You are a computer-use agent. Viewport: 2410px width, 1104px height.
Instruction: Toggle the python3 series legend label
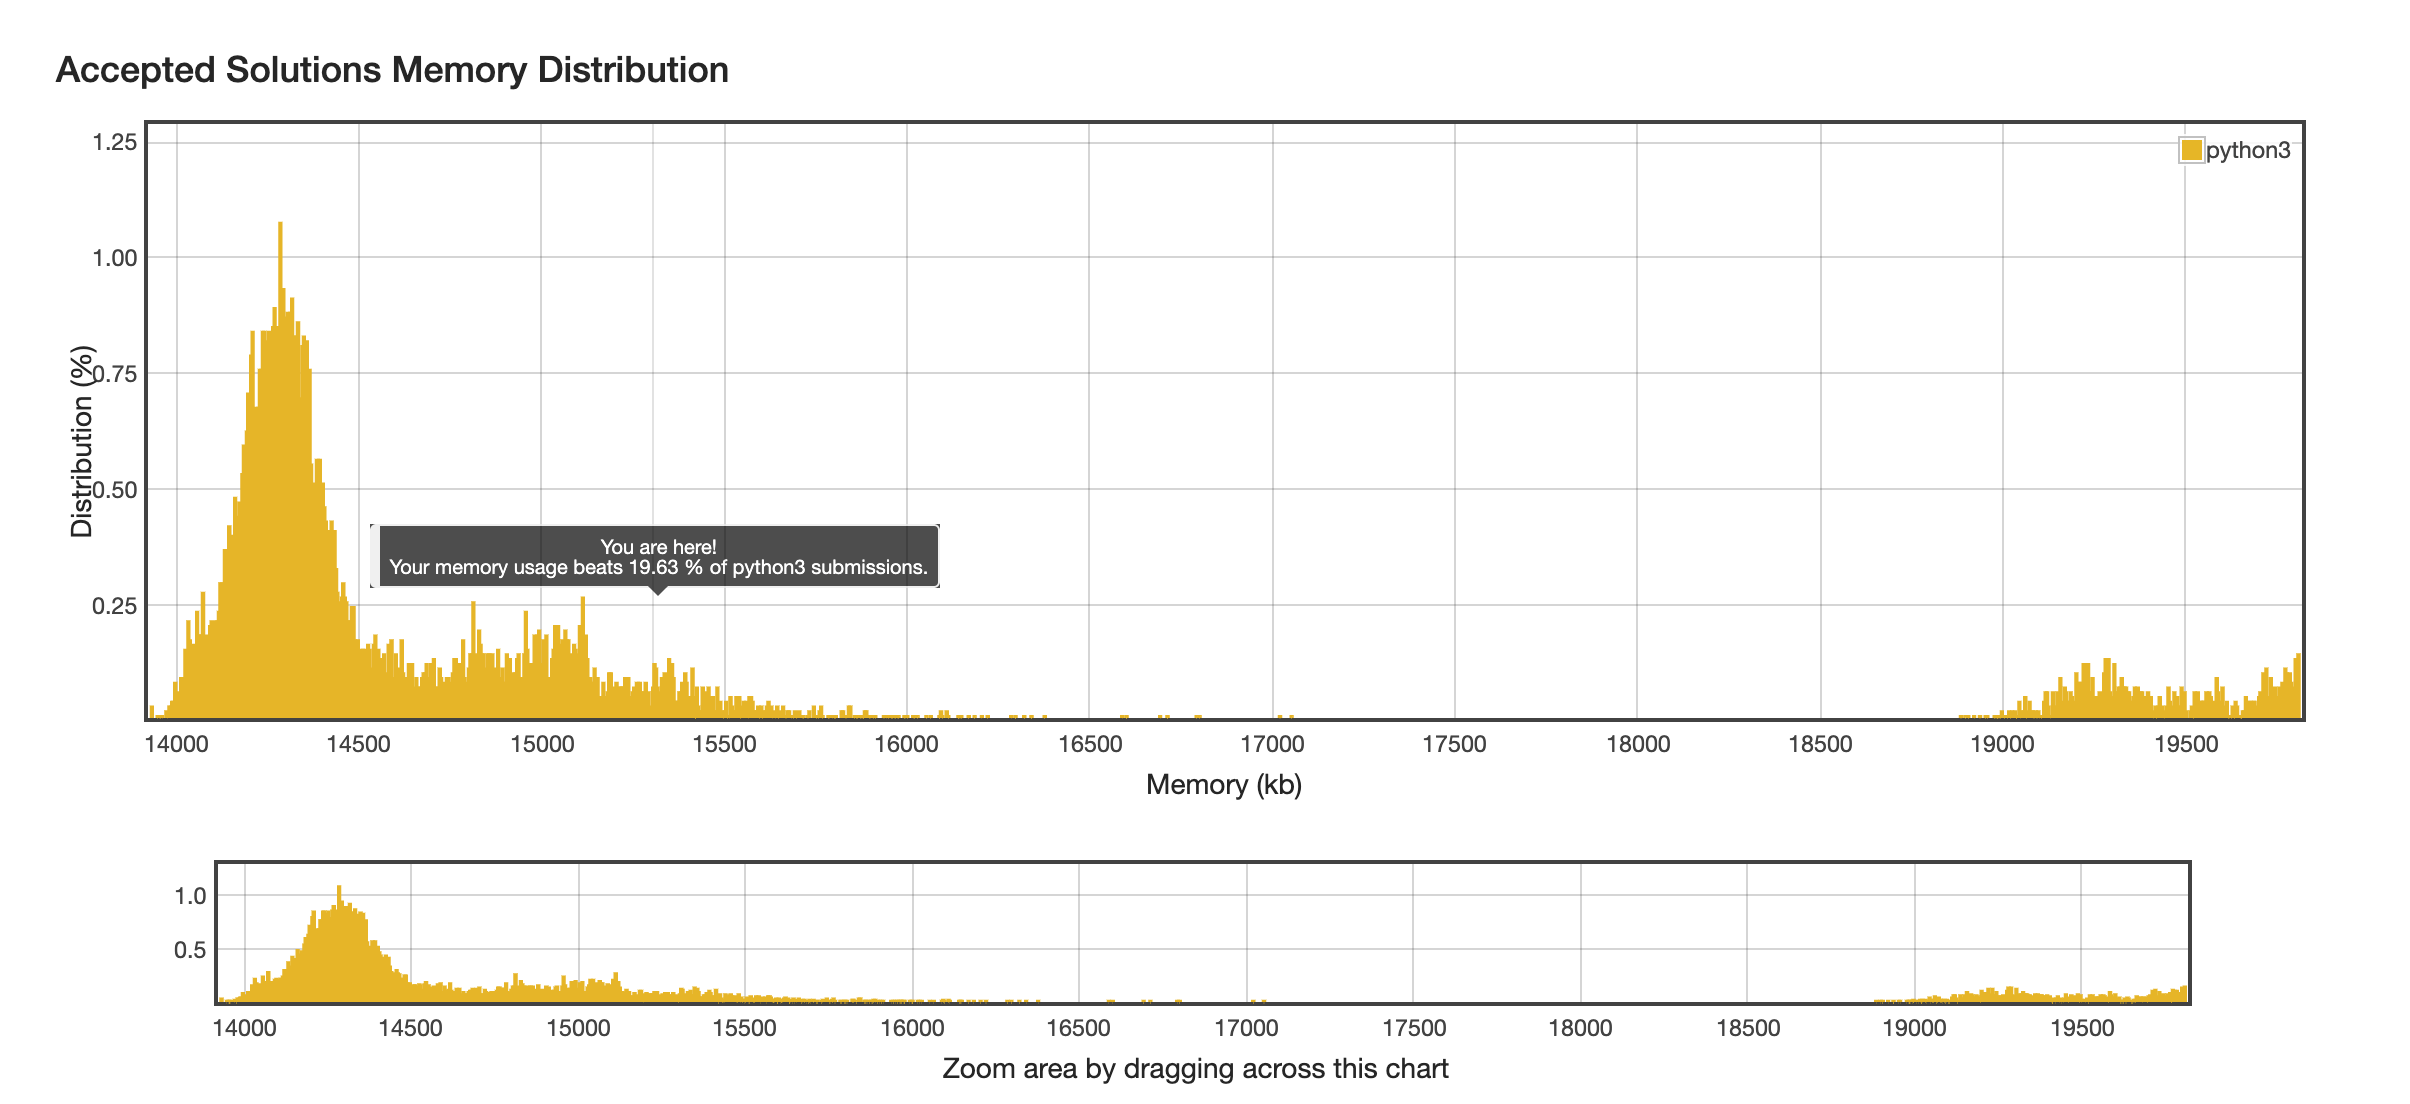pos(2248,150)
